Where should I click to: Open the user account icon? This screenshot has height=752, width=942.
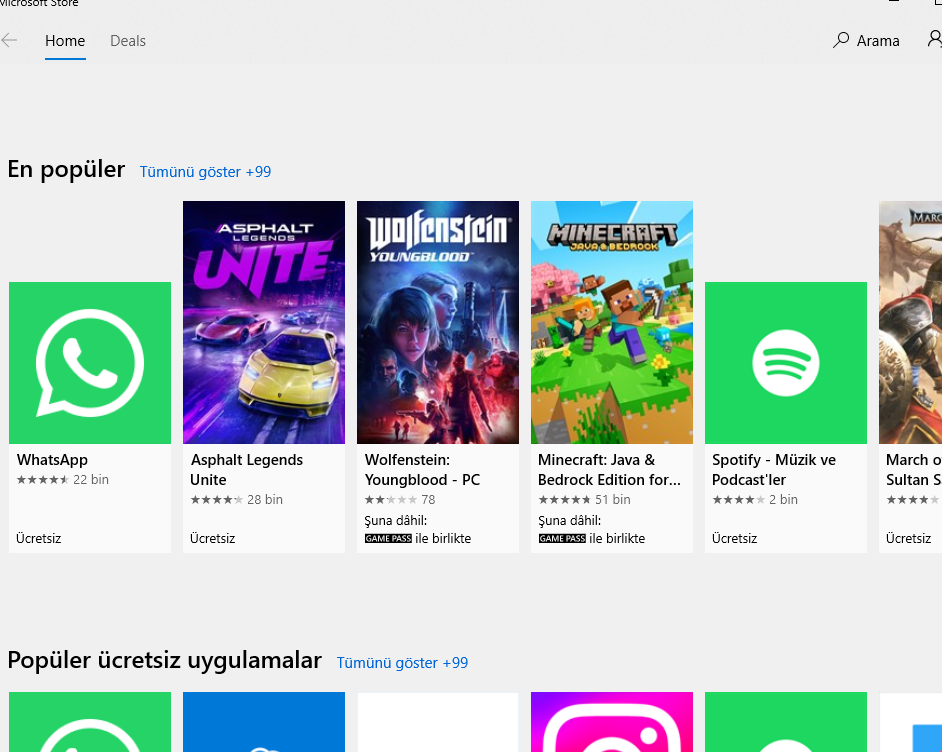[935, 39]
